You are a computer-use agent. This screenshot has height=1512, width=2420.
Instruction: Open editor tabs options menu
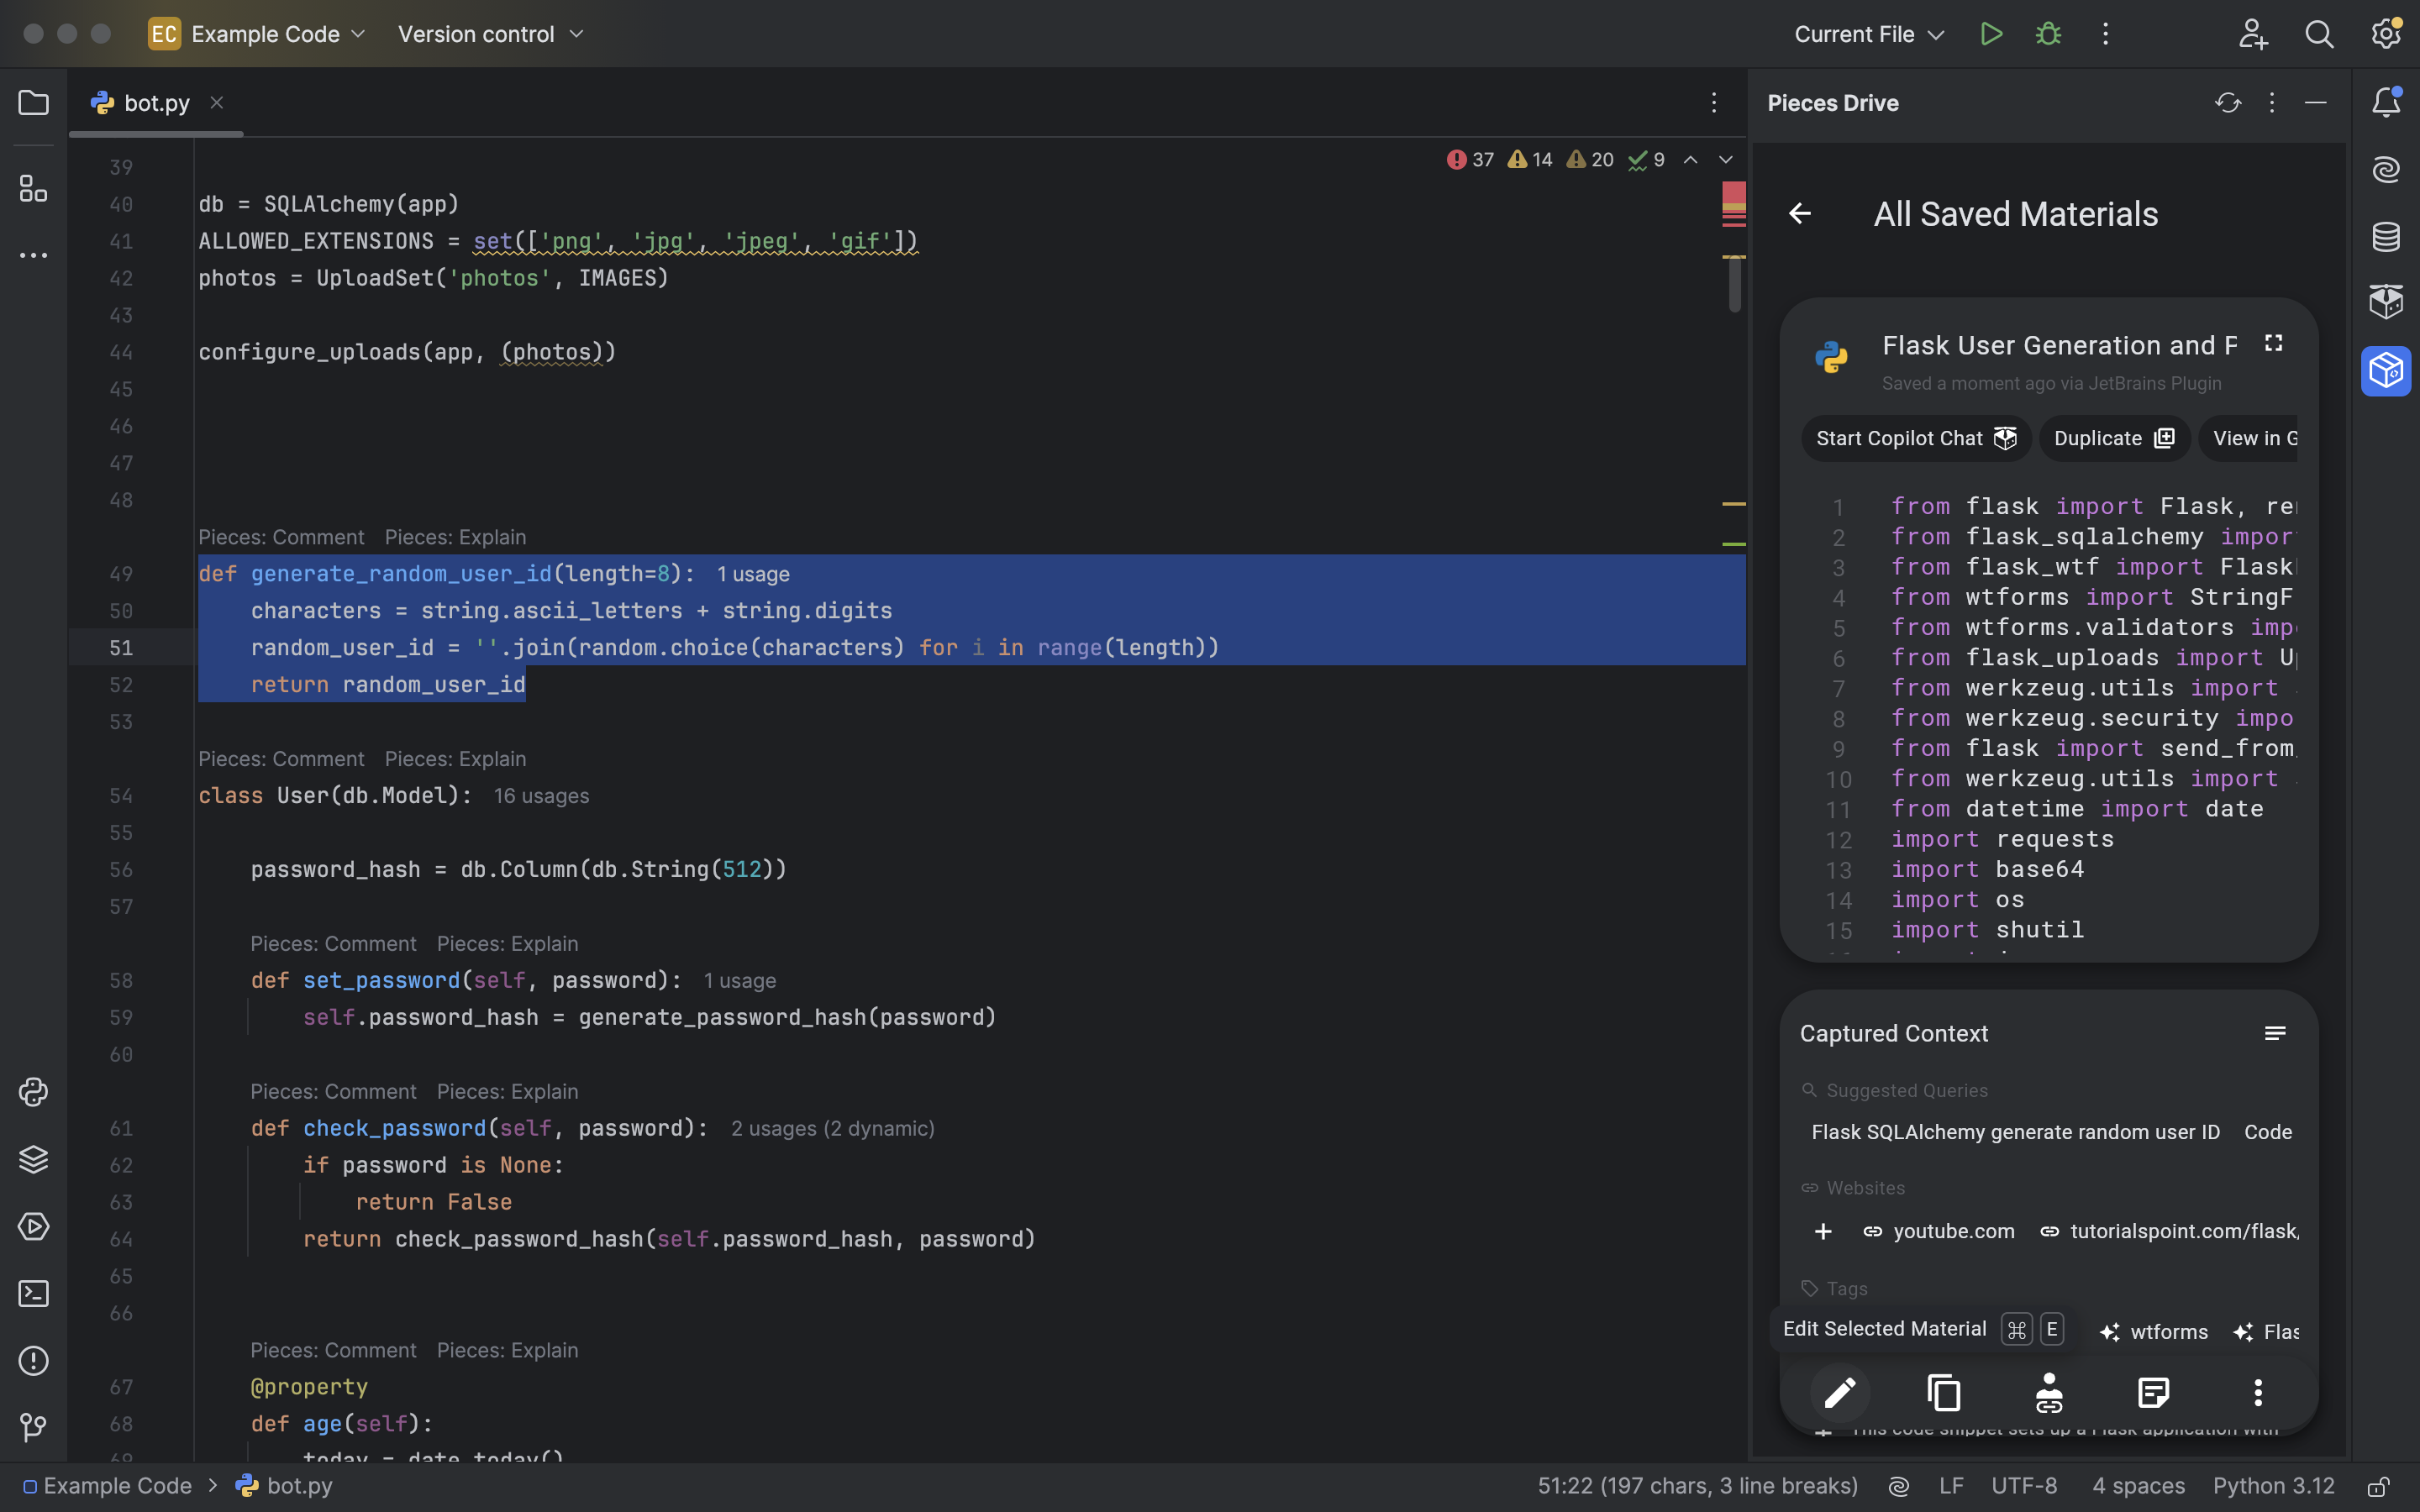1713,103
